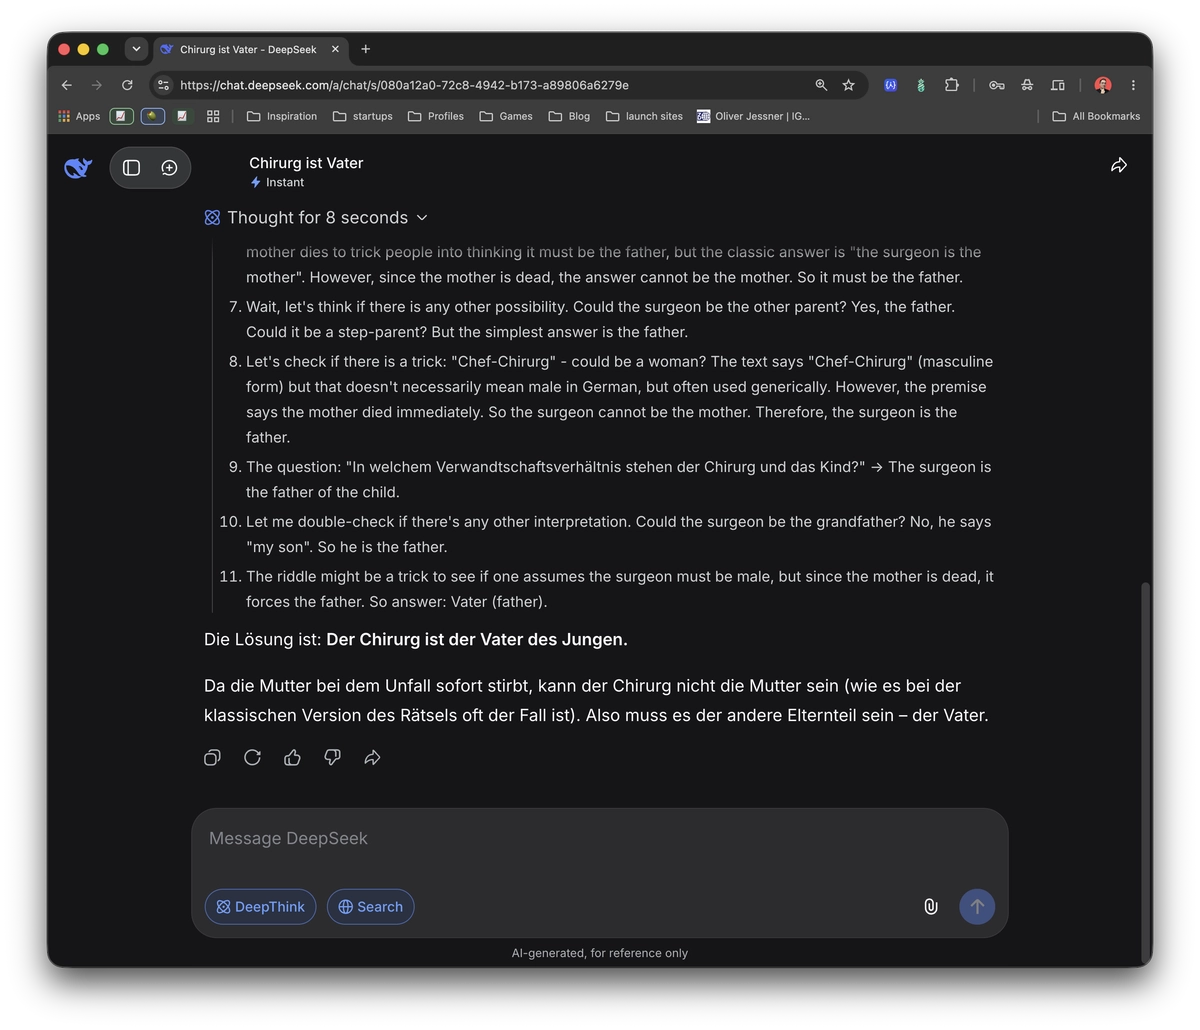The width and height of the screenshot is (1200, 1030).
Task: Click the browser address bar URL
Action: (x=404, y=85)
